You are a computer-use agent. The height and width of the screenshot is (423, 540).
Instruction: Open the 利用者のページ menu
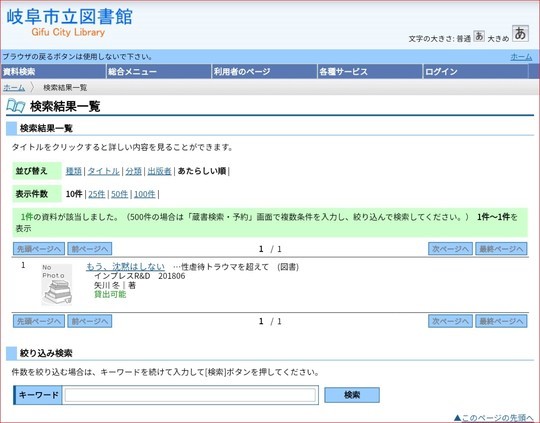[x=264, y=71]
